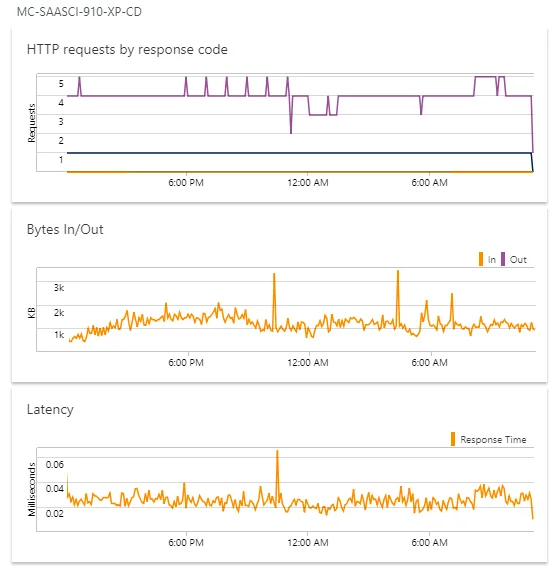Image resolution: width=556 pixels, height=572 pixels.
Task: Toggle the In series legend swatch
Action: 481,259
